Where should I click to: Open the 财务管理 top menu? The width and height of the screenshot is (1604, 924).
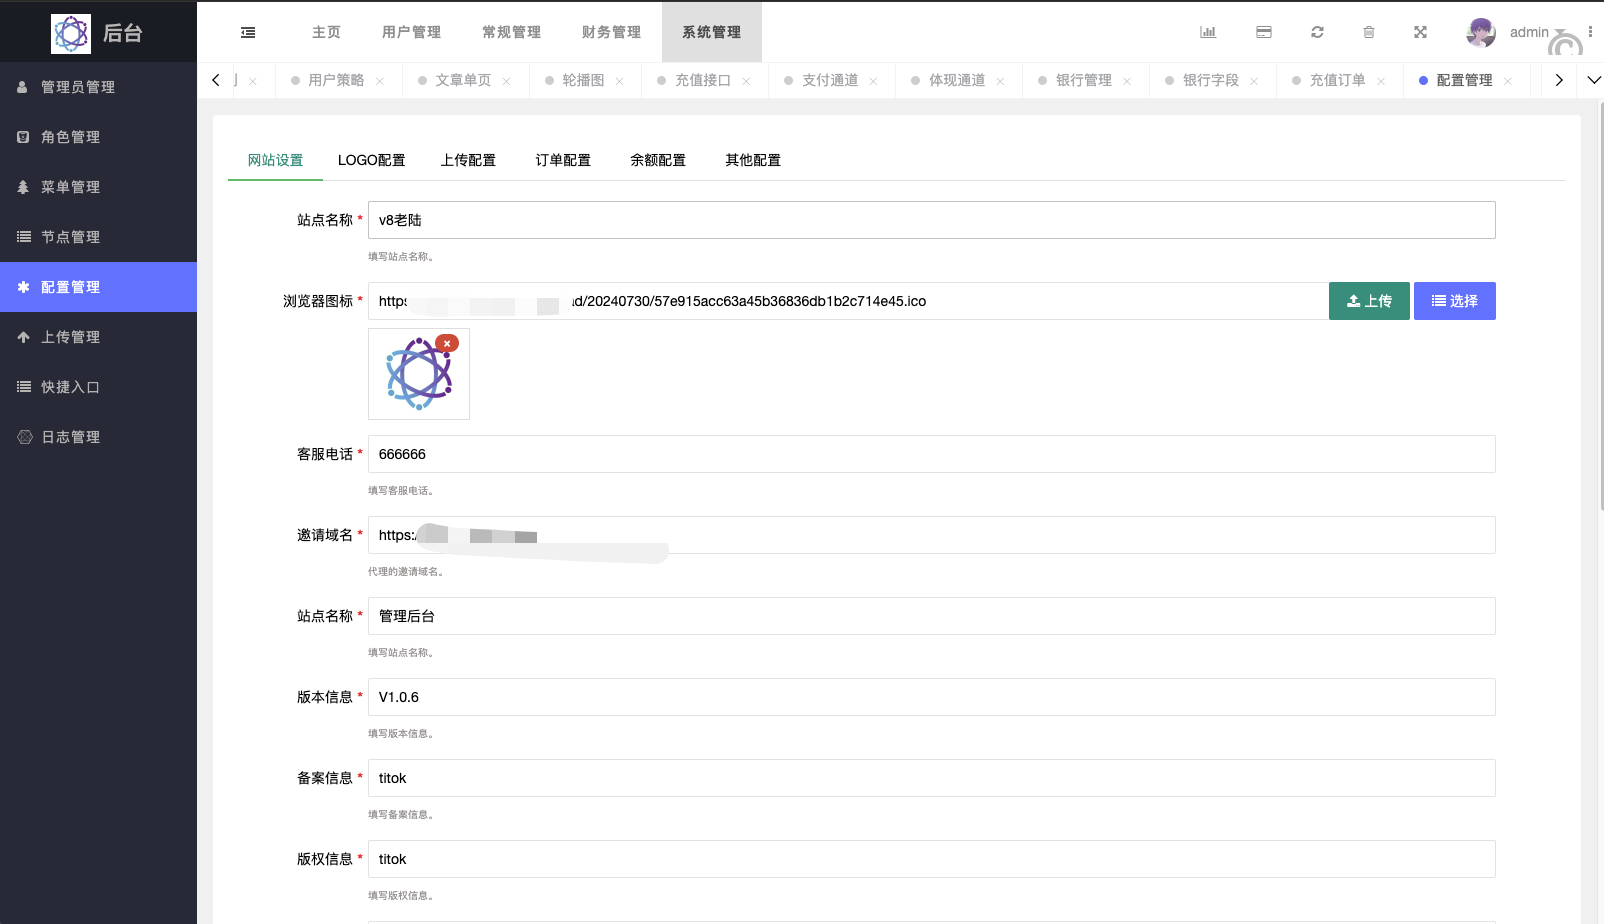point(611,32)
